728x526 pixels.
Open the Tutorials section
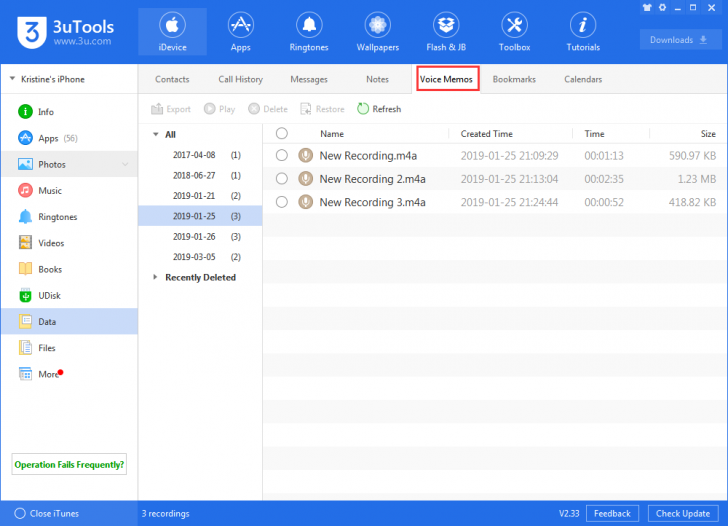pos(583,32)
